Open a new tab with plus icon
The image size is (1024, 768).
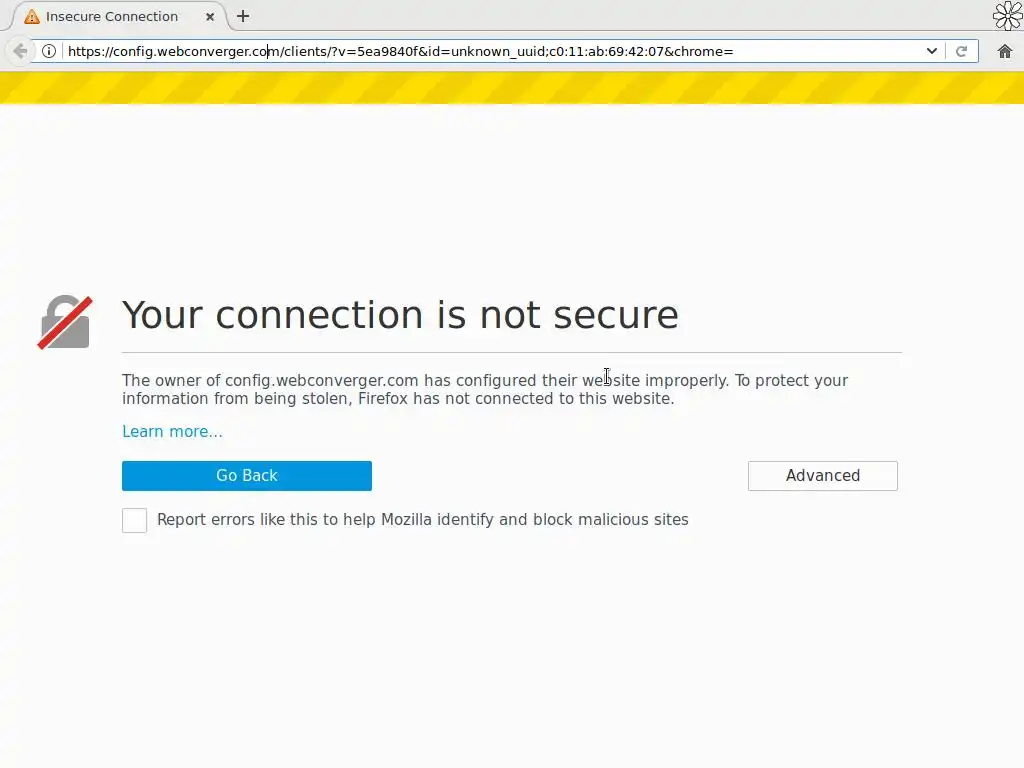[x=243, y=16]
